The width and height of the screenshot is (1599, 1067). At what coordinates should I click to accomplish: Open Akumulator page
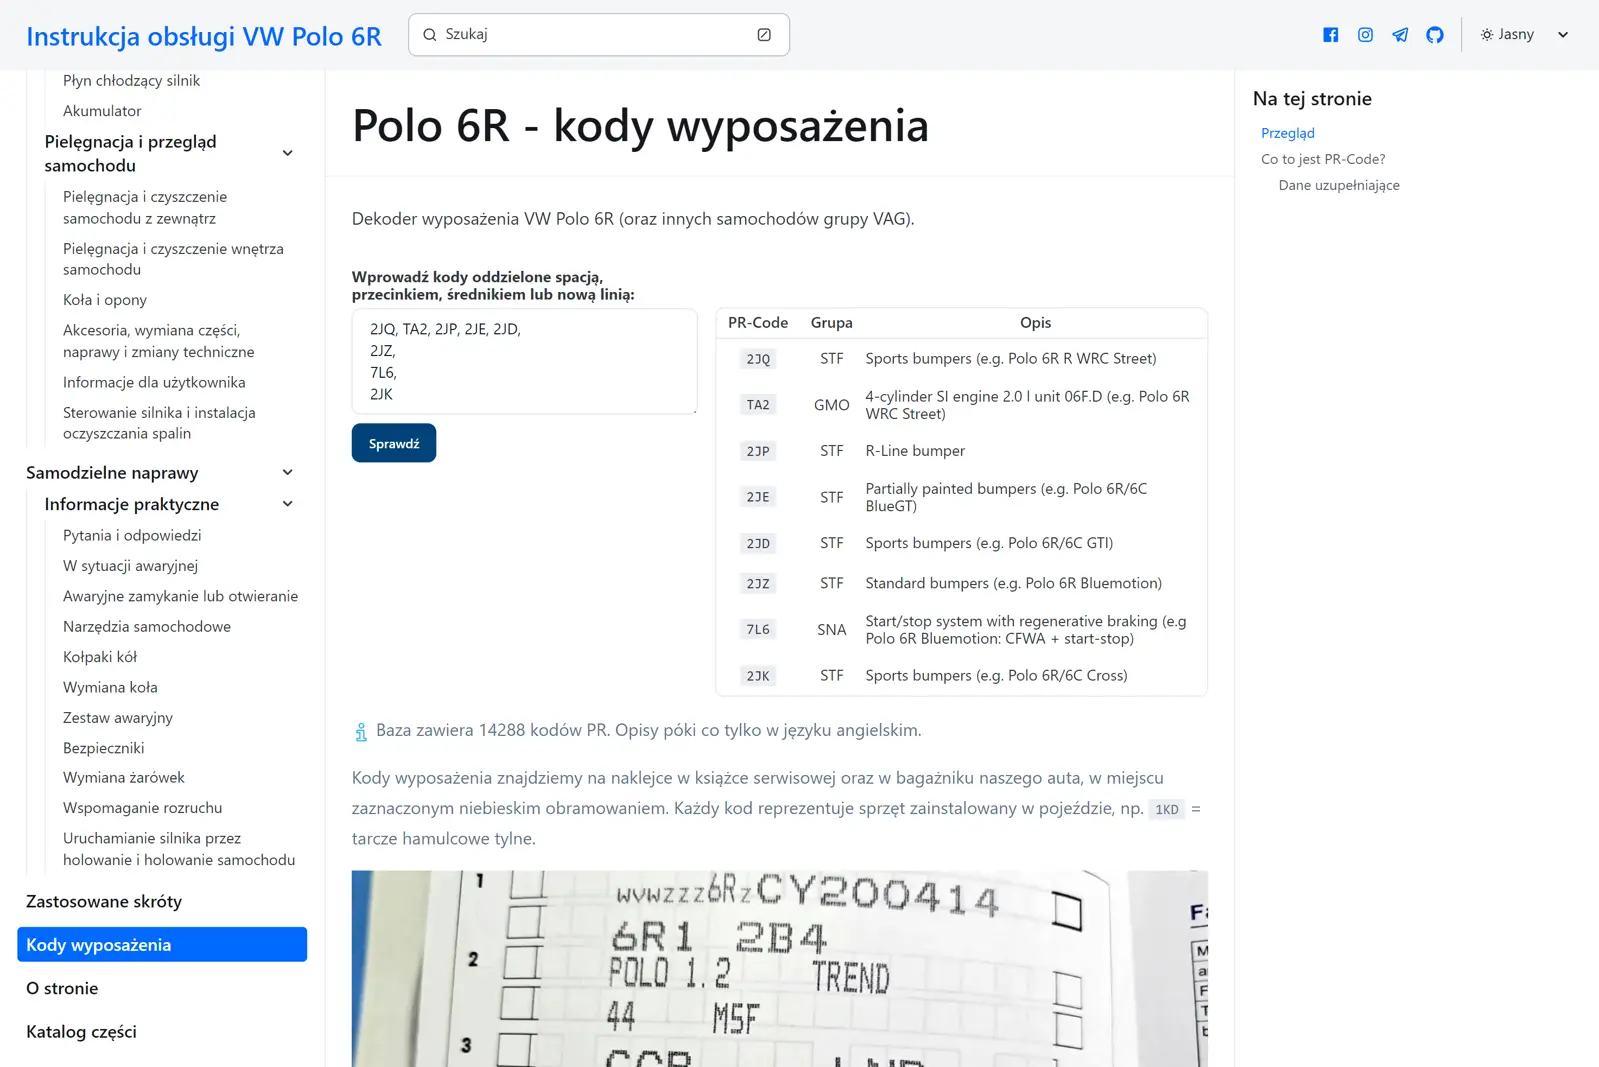pyautogui.click(x=102, y=111)
